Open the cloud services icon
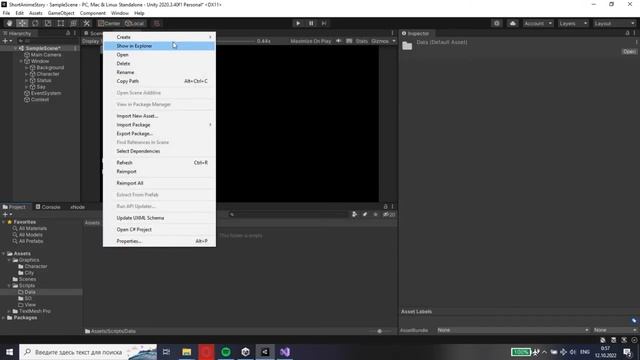 (513, 23)
